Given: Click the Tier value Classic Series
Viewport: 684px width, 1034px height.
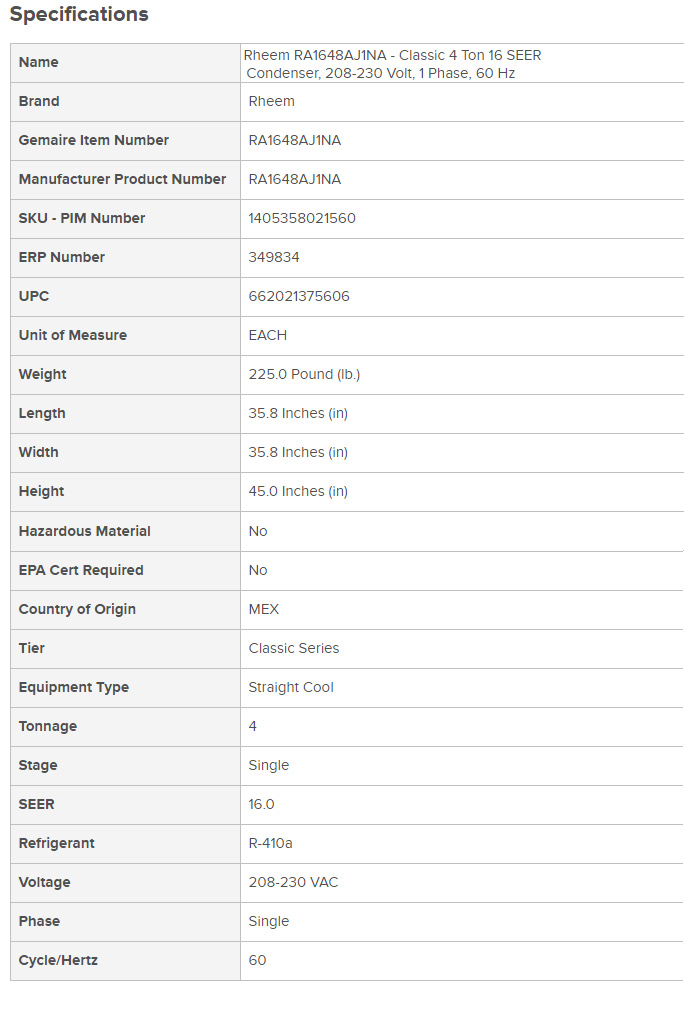Looking at the screenshot, I should click(x=294, y=648).
